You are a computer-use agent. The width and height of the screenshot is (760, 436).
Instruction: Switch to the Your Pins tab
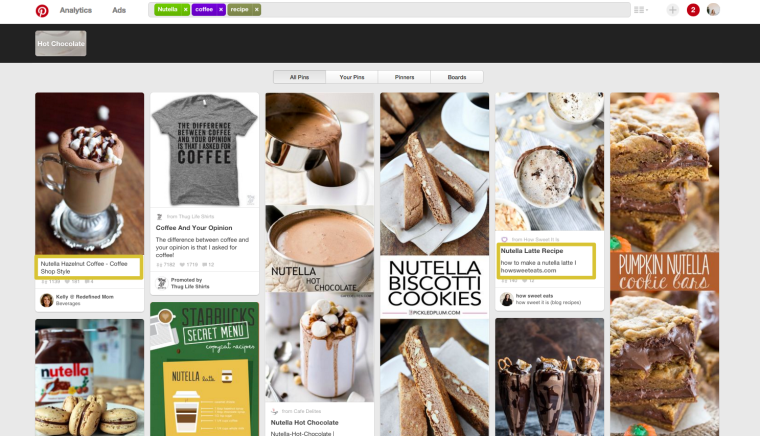pyautogui.click(x=352, y=77)
